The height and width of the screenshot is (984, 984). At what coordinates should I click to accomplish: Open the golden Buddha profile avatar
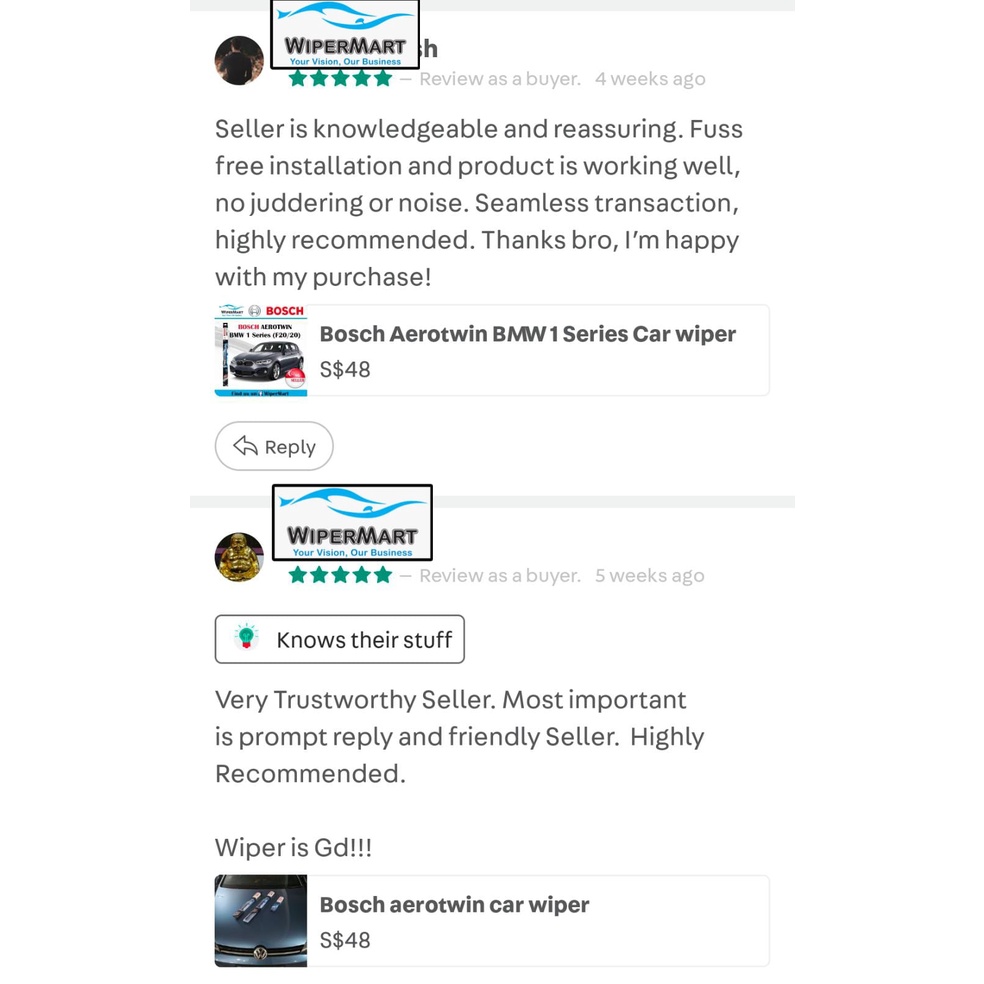click(x=239, y=557)
